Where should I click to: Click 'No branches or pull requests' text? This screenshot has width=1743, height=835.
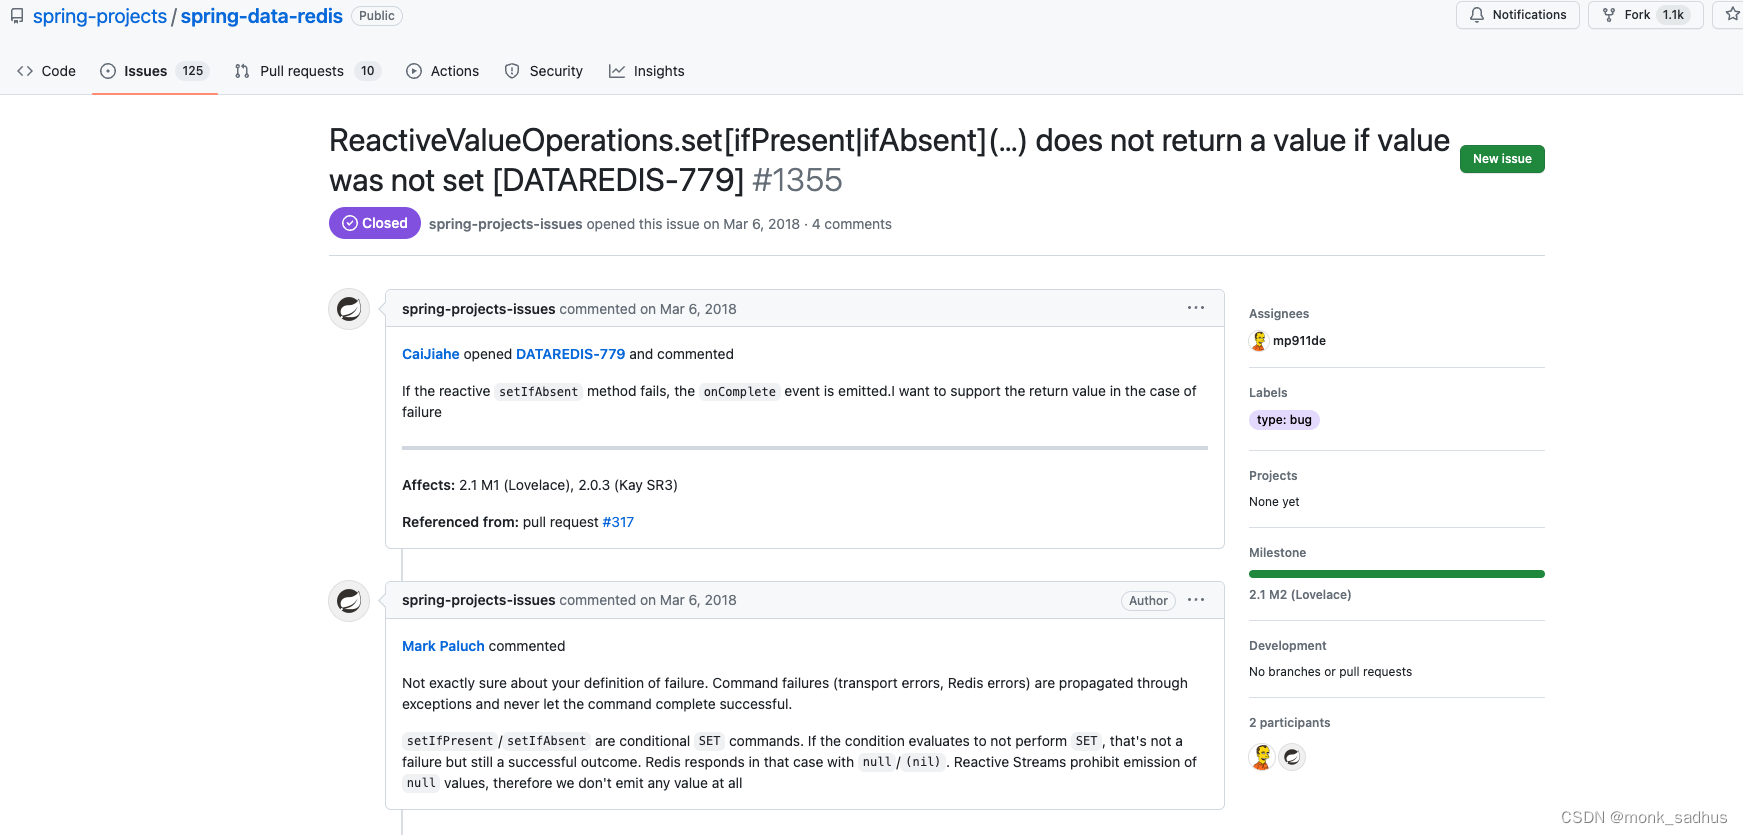coord(1330,672)
